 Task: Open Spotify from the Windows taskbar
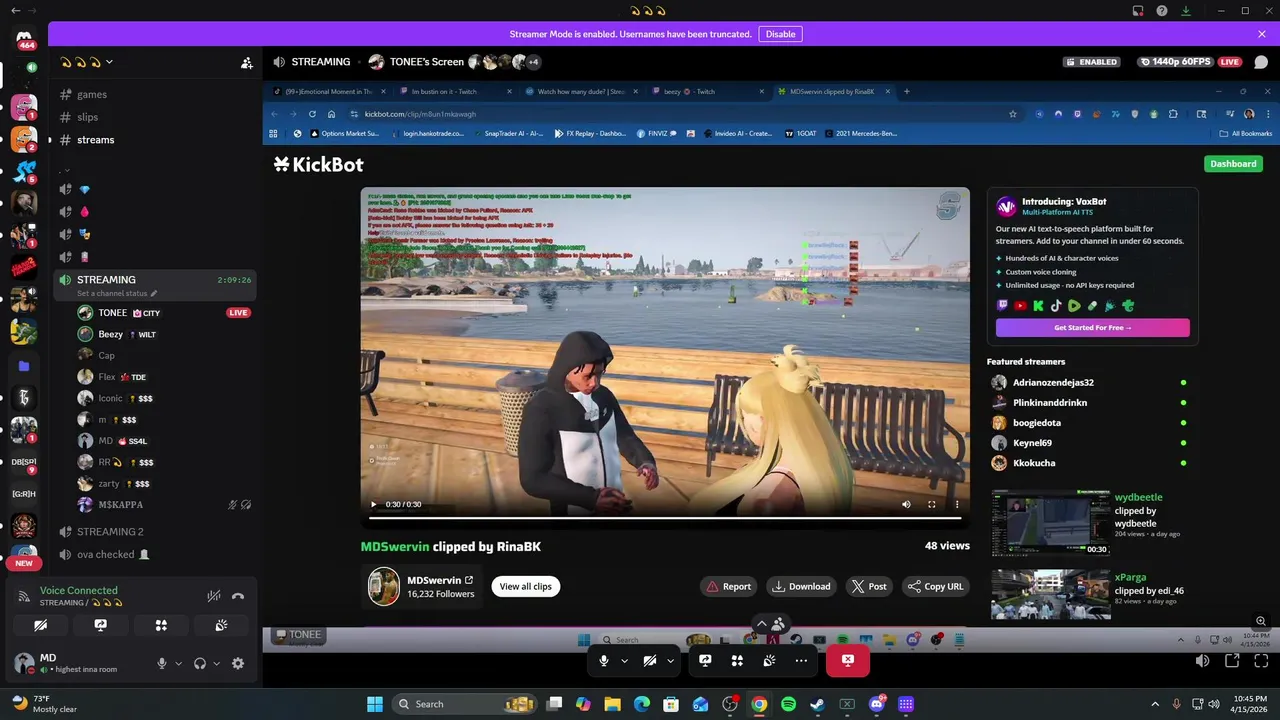(x=788, y=704)
